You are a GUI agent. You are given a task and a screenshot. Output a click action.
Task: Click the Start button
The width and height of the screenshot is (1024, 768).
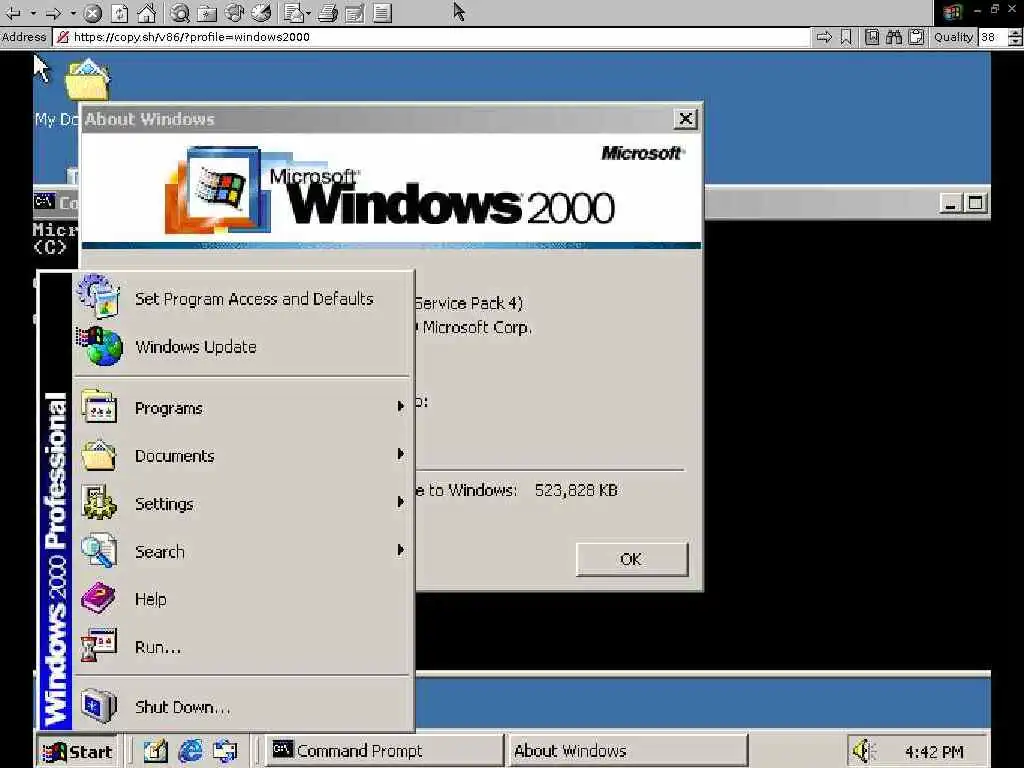(77, 752)
